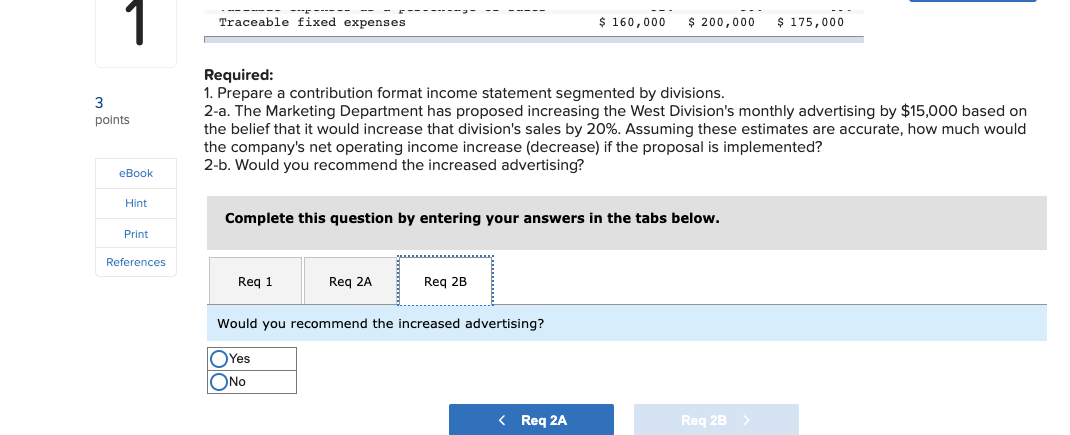Screen dimensions: 1070x435
Task: Click the left chevron on the Req 2A button
Action: coord(502,421)
